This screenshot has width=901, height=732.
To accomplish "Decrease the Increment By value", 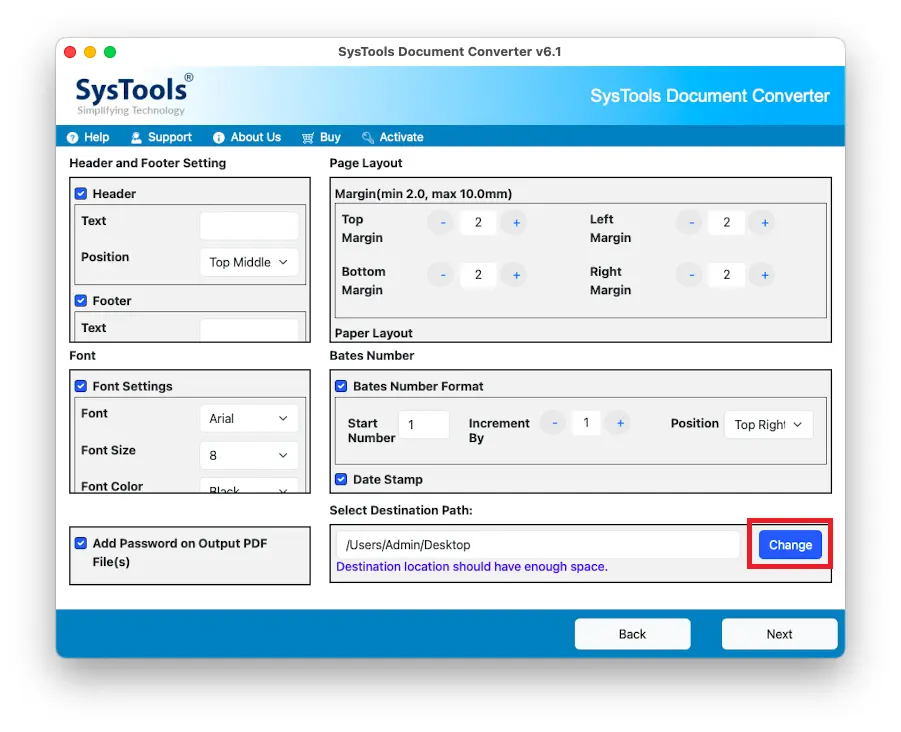I will point(555,423).
